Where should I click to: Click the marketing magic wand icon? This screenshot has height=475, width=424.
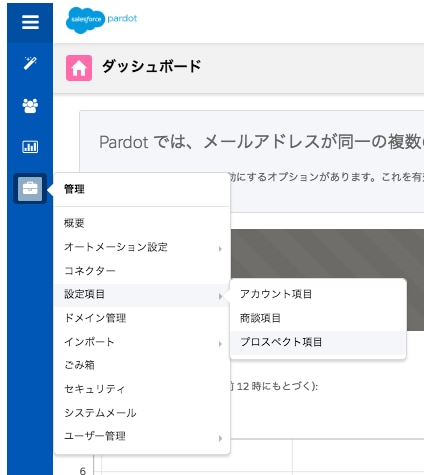30,63
